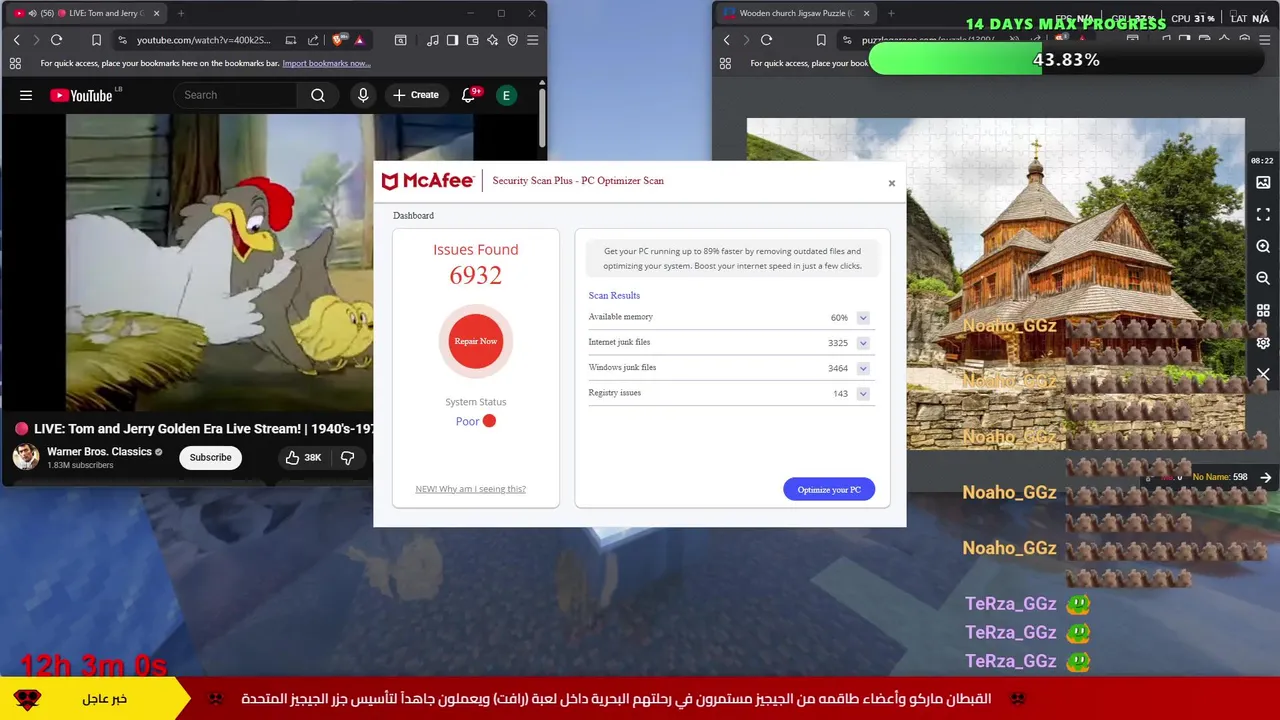Bookmark the puzzle page
This screenshot has width=1280, height=720.
click(821, 40)
